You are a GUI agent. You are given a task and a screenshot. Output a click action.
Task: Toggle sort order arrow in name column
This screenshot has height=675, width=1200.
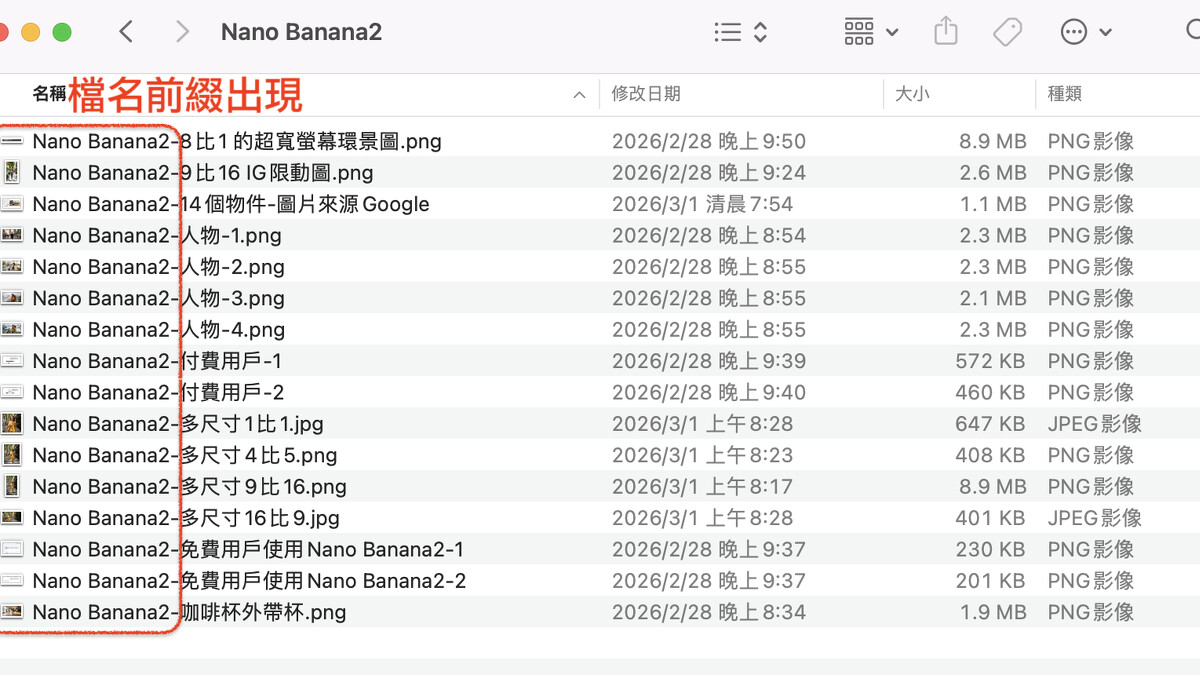[579, 95]
